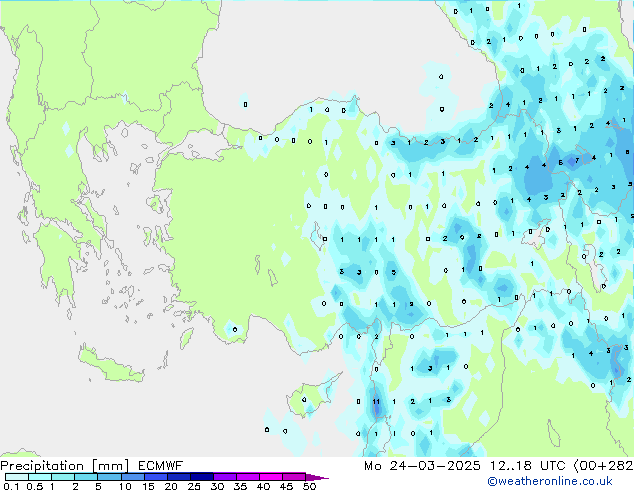
Task: Click the '20' legend scale label
Action: 171,486
